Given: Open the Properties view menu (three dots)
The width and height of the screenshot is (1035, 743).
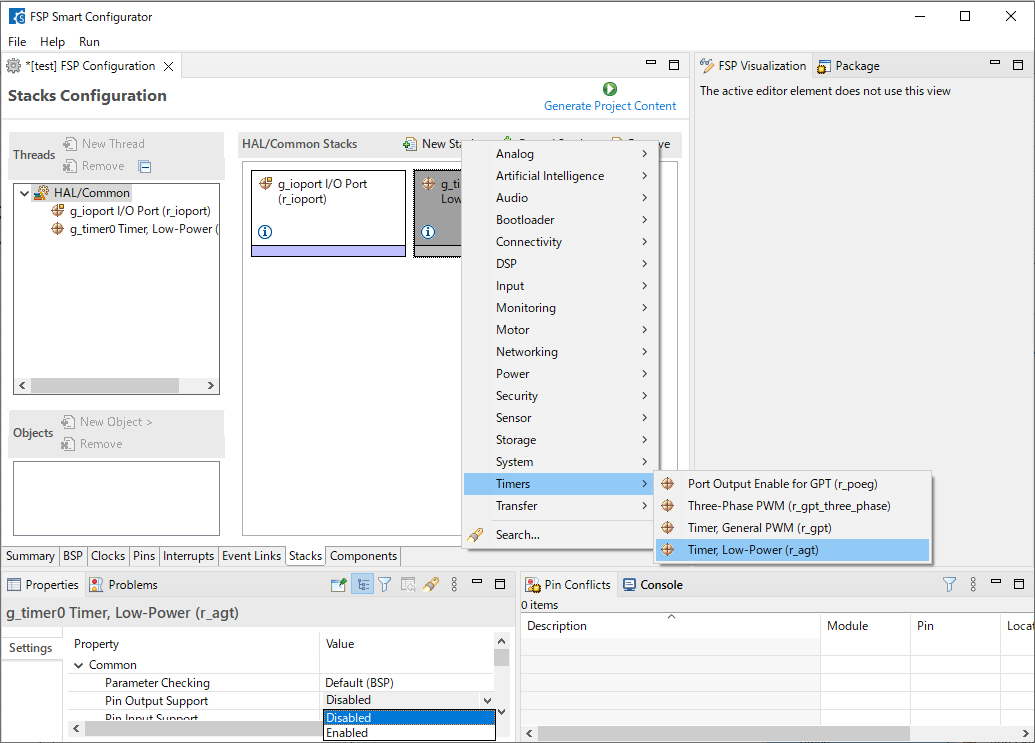Looking at the screenshot, I should [454, 584].
